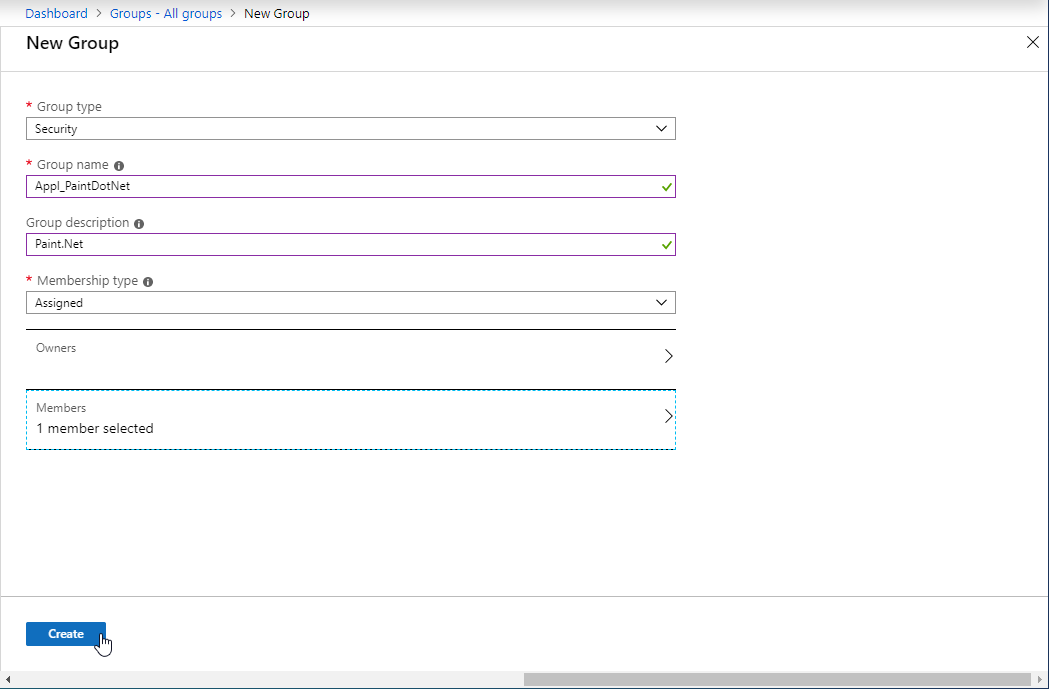1049x689 pixels.
Task: Click the Group name info icon
Action: 119,165
